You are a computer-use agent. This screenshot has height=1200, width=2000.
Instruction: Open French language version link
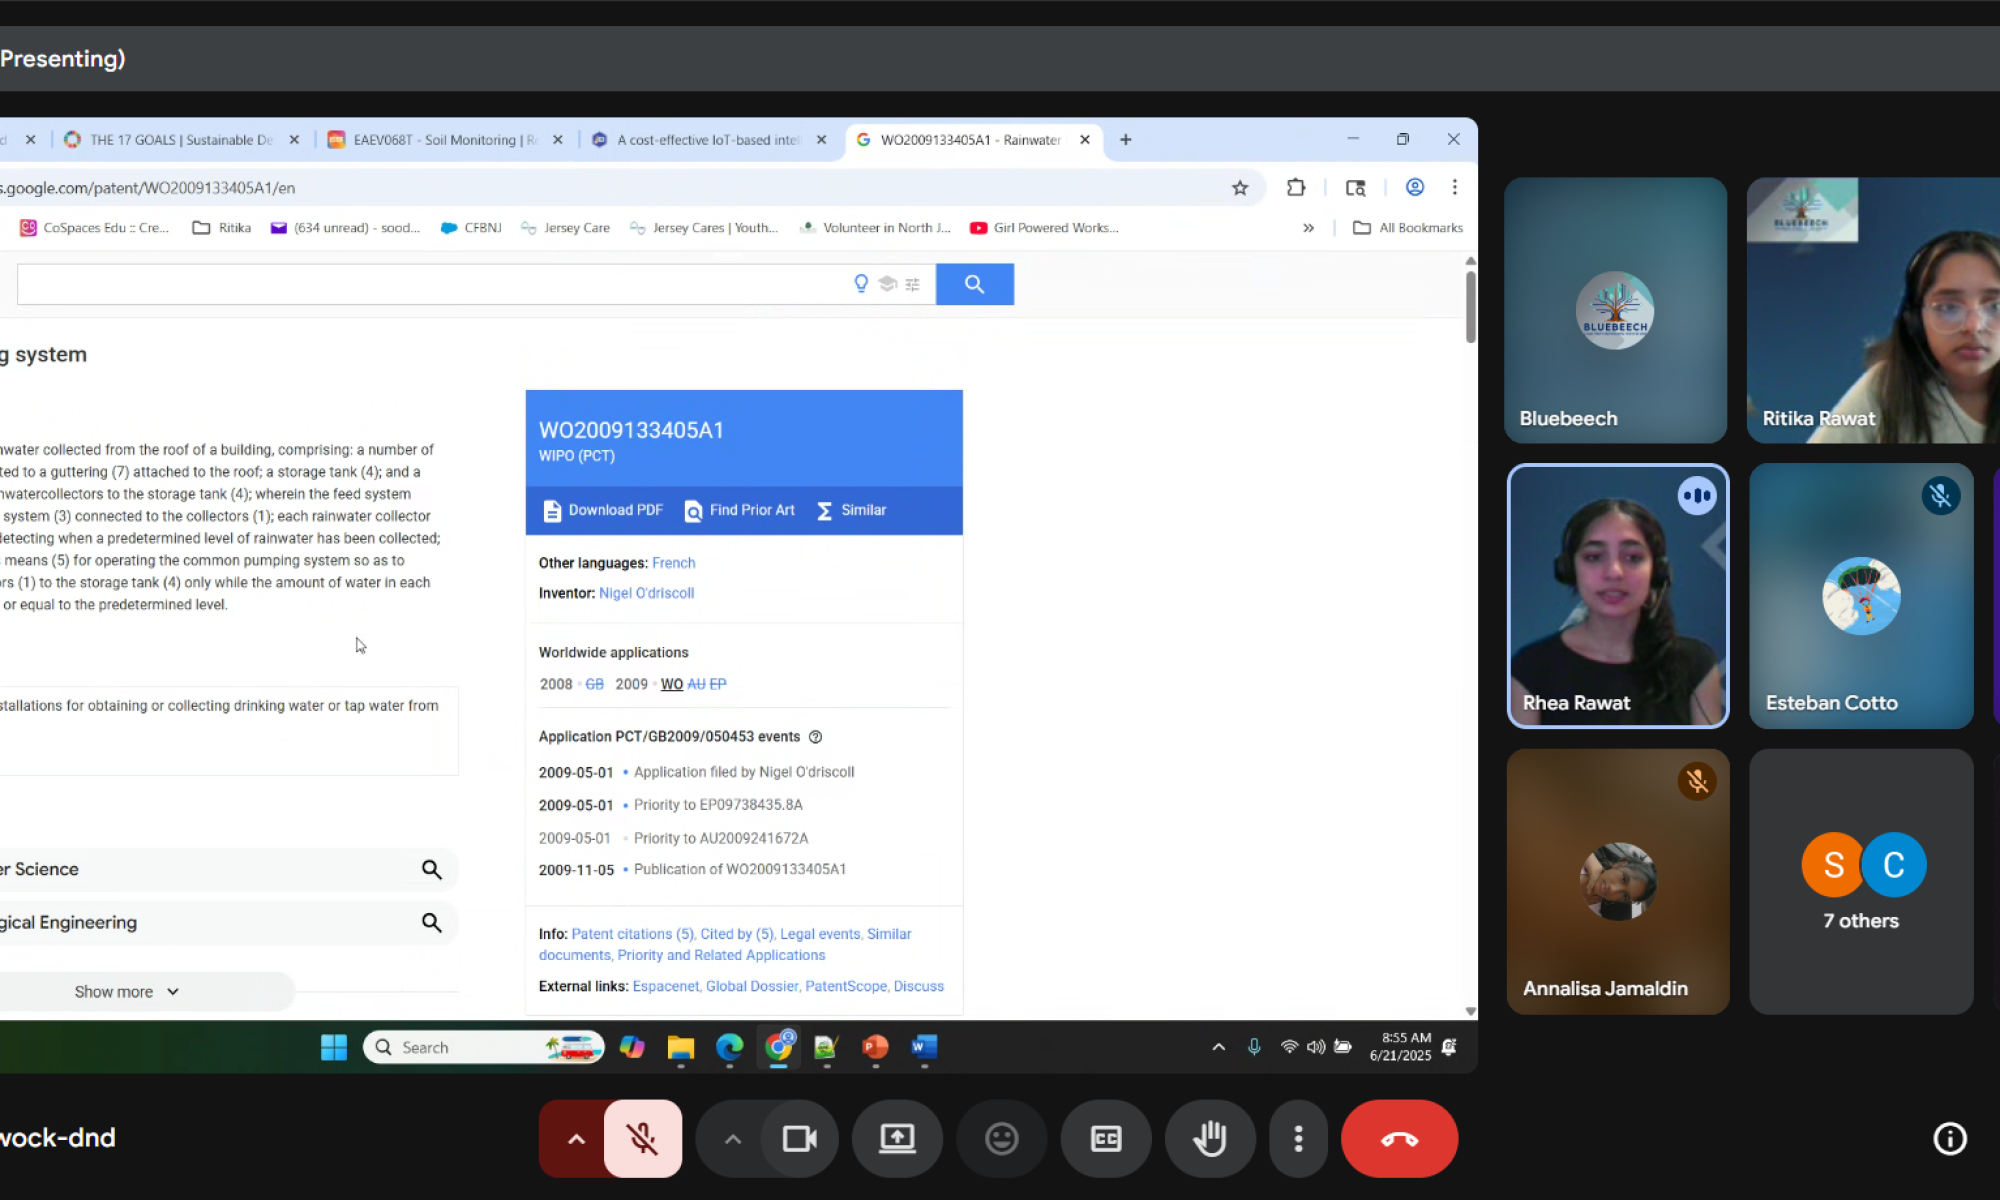click(x=673, y=563)
